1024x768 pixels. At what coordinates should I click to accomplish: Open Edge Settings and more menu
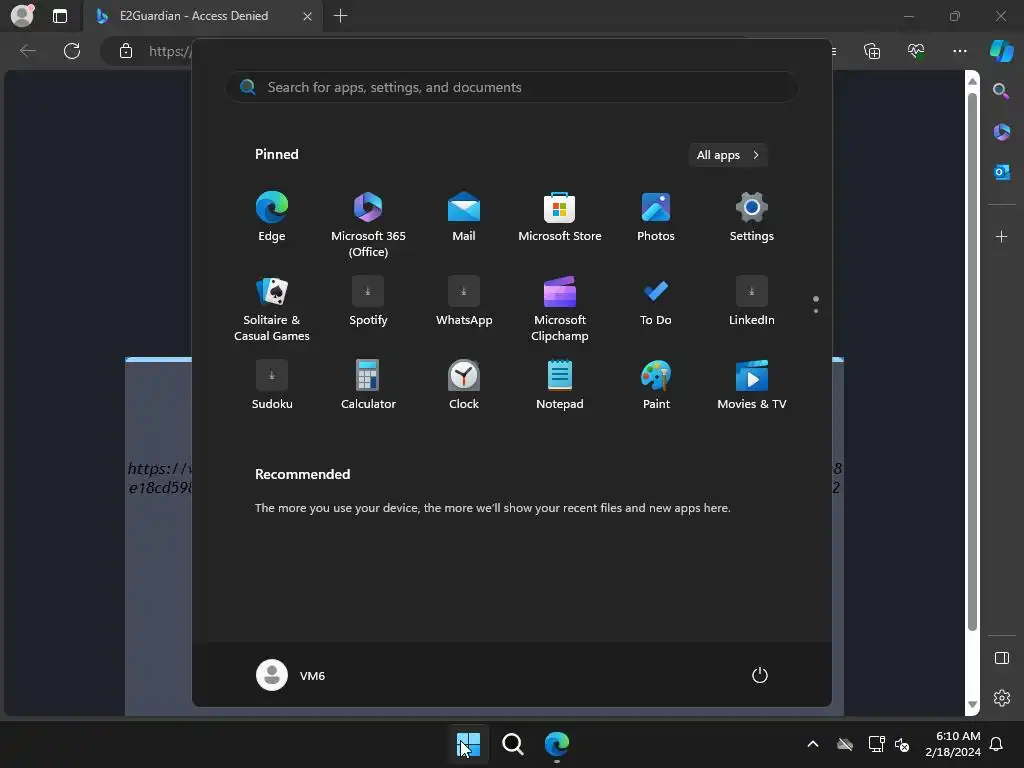[959, 51]
